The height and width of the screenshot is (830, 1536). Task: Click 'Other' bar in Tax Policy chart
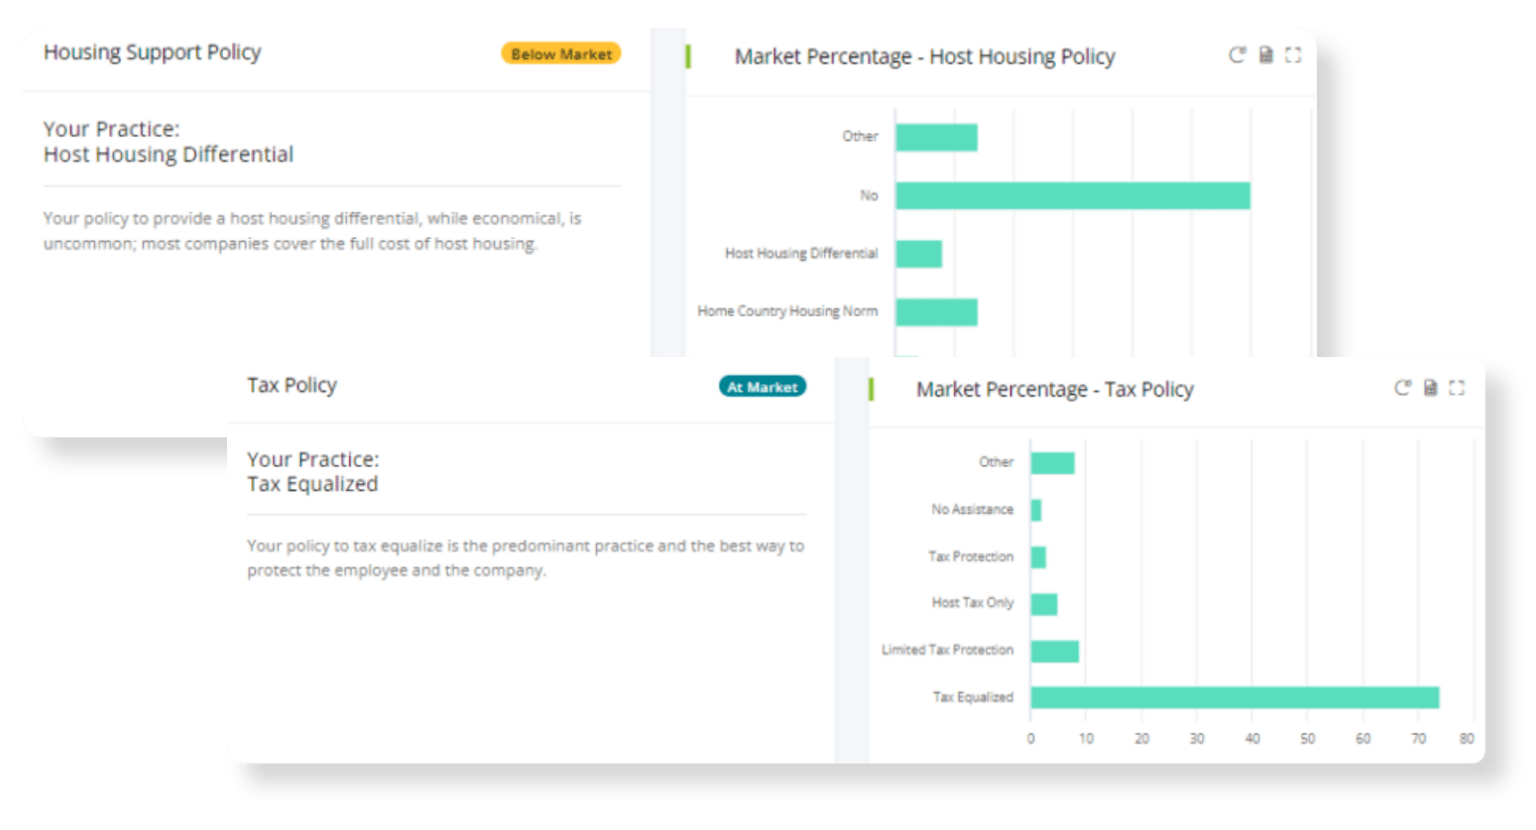(x=1052, y=463)
